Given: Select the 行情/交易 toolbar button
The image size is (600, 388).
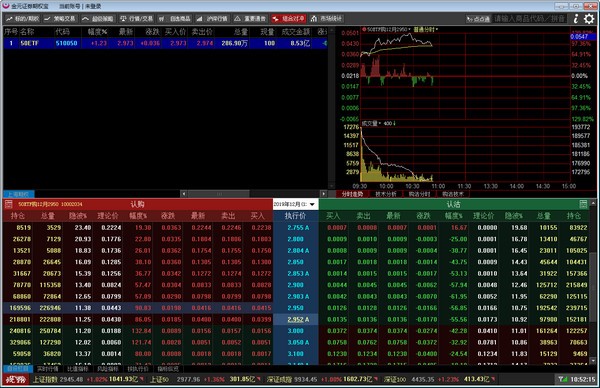Looking at the screenshot, I should tap(136, 18).
